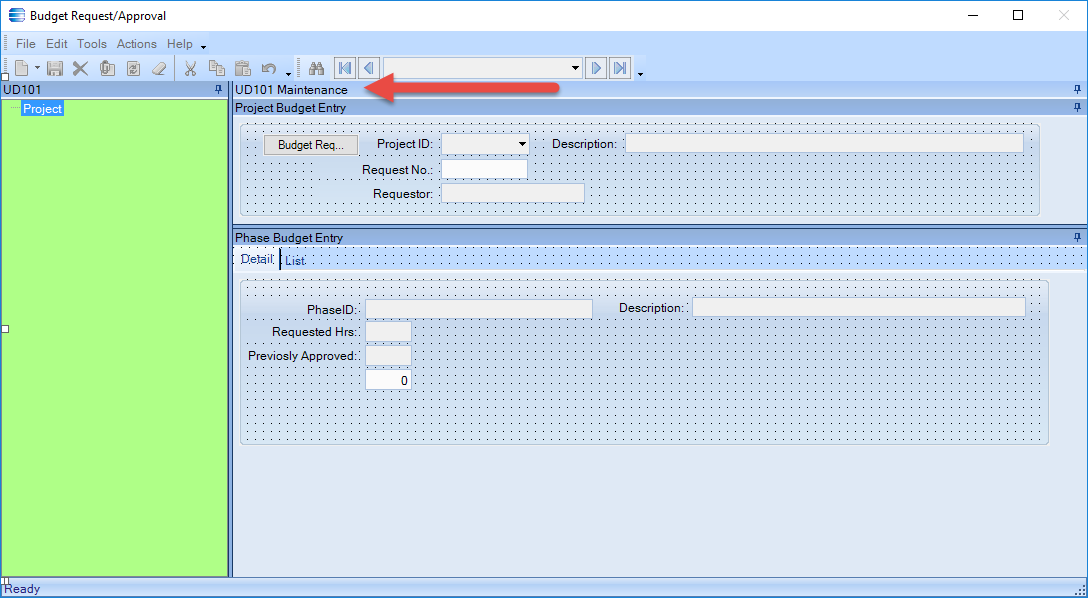This screenshot has width=1088, height=598.
Task: Click the Requested Hrs field
Action: pos(389,332)
